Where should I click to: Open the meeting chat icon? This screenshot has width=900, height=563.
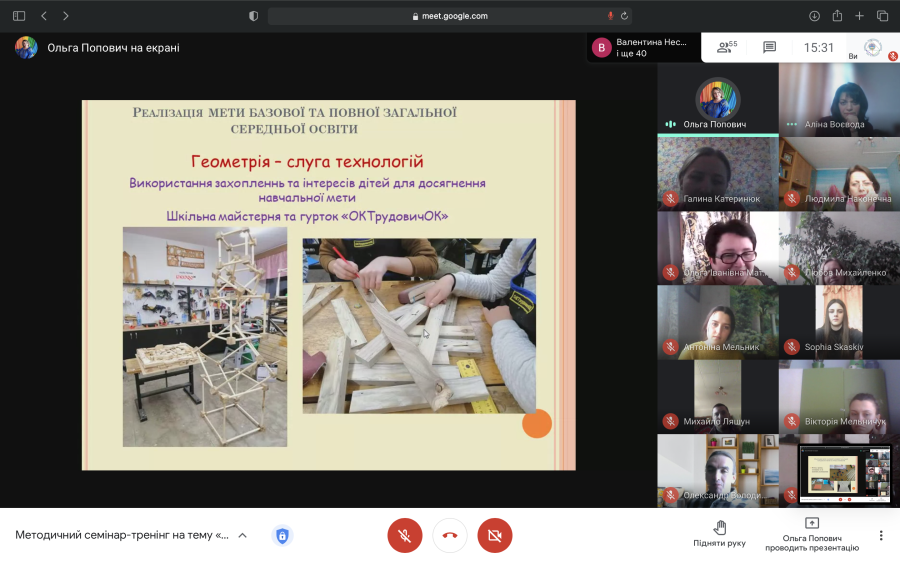pyautogui.click(x=769, y=47)
